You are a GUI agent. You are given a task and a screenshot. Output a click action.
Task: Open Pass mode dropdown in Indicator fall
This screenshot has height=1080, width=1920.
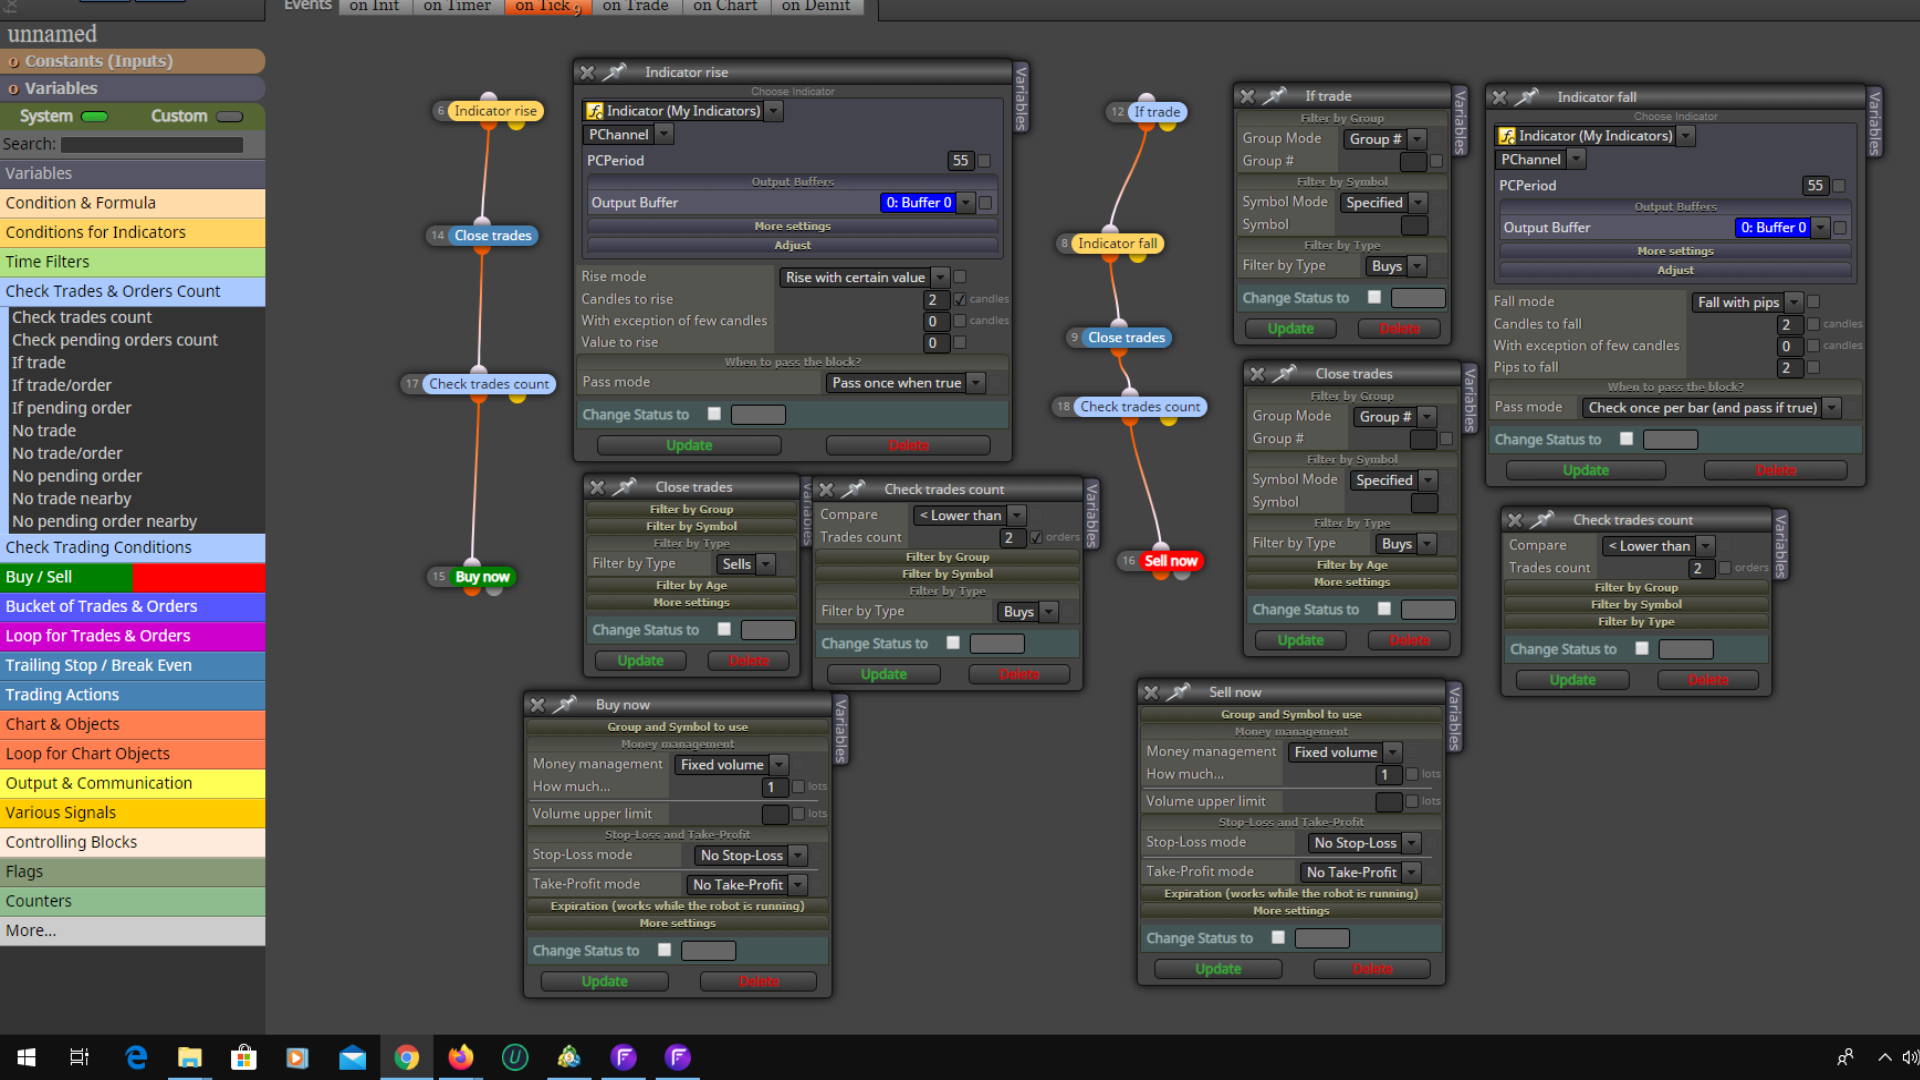coord(1712,408)
